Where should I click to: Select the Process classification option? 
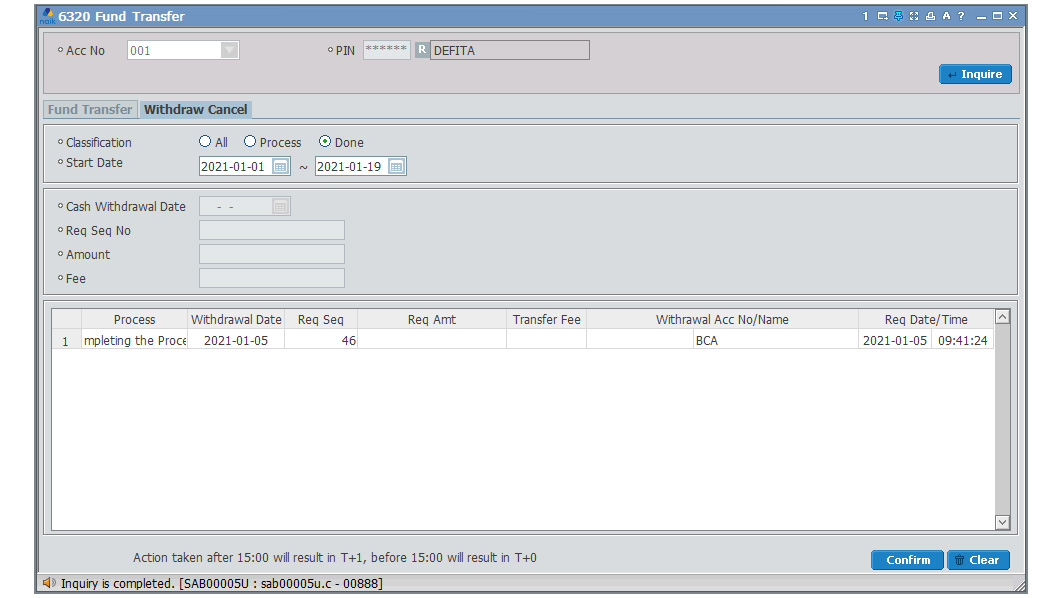(x=250, y=142)
